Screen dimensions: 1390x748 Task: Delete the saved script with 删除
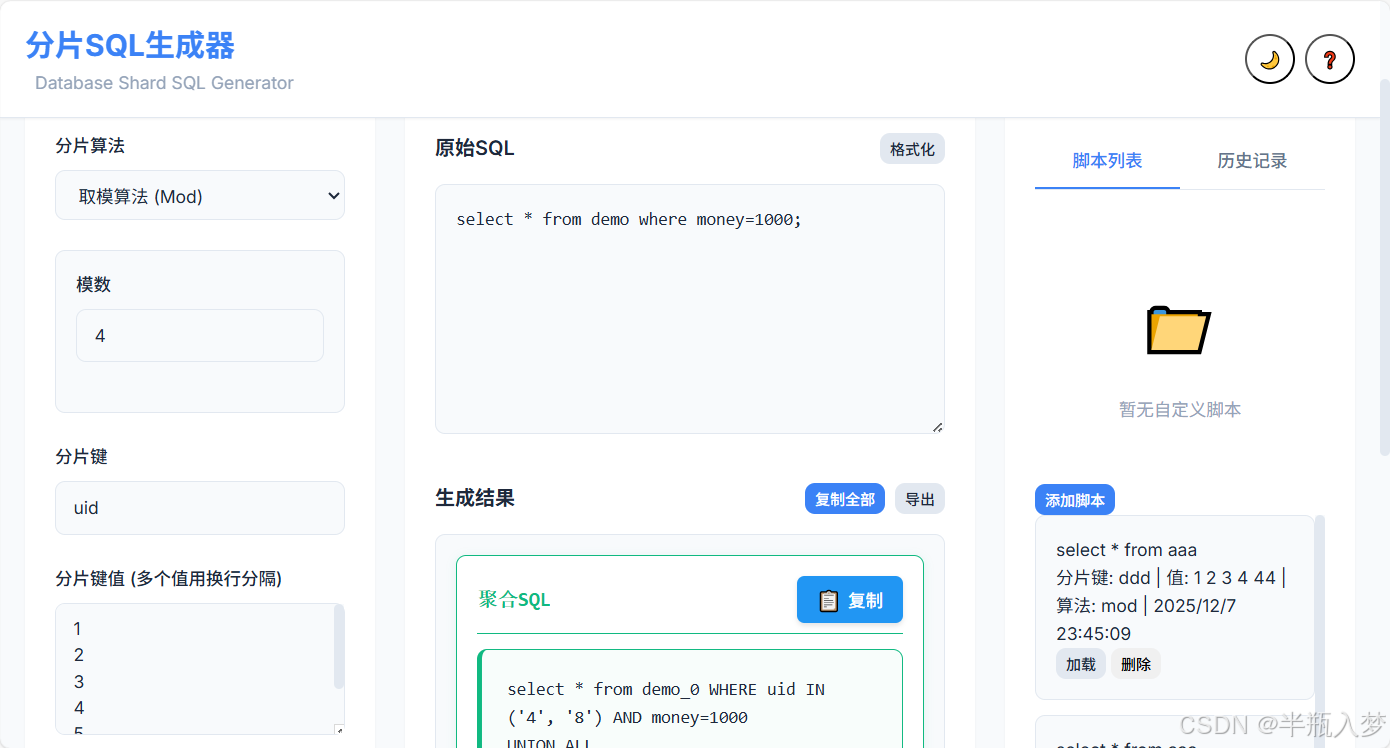1136,663
